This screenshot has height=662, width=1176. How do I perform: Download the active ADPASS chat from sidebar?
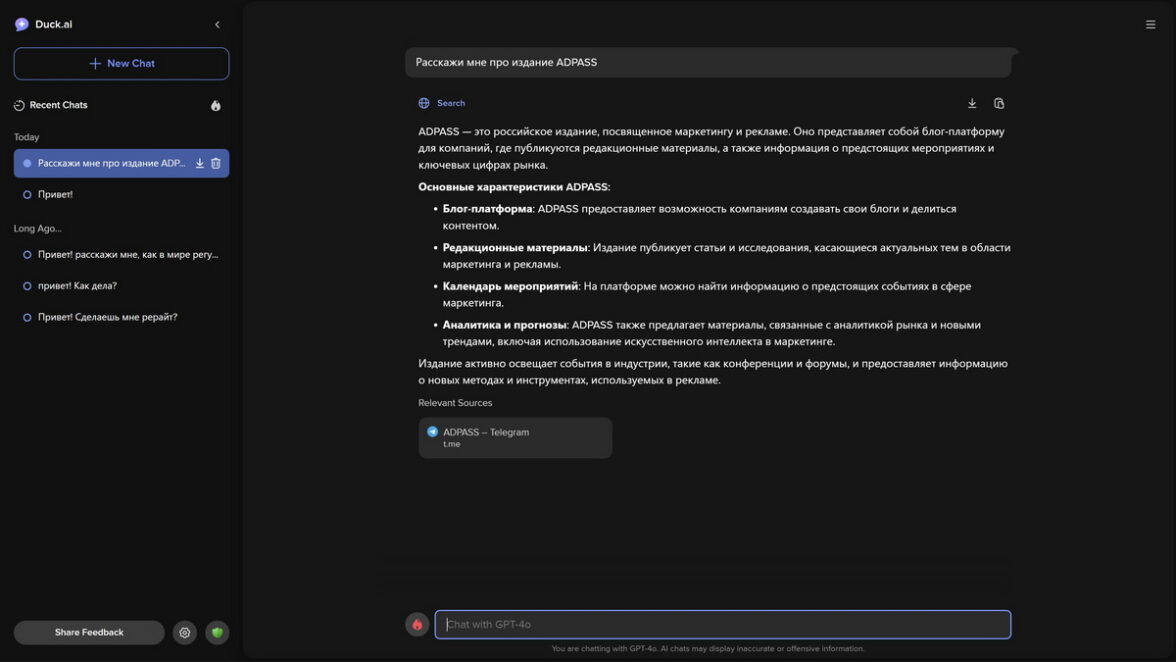tap(200, 163)
